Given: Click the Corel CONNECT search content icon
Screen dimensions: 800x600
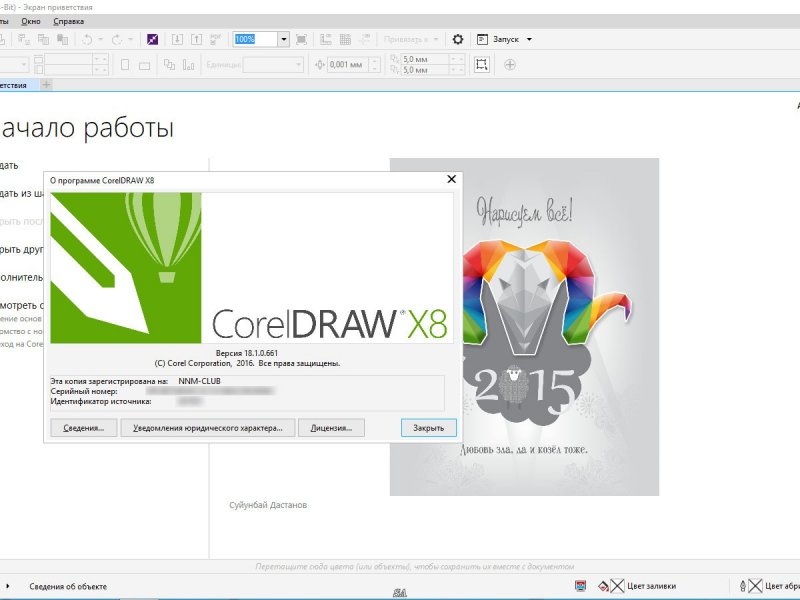Looking at the screenshot, I should point(153,39).
